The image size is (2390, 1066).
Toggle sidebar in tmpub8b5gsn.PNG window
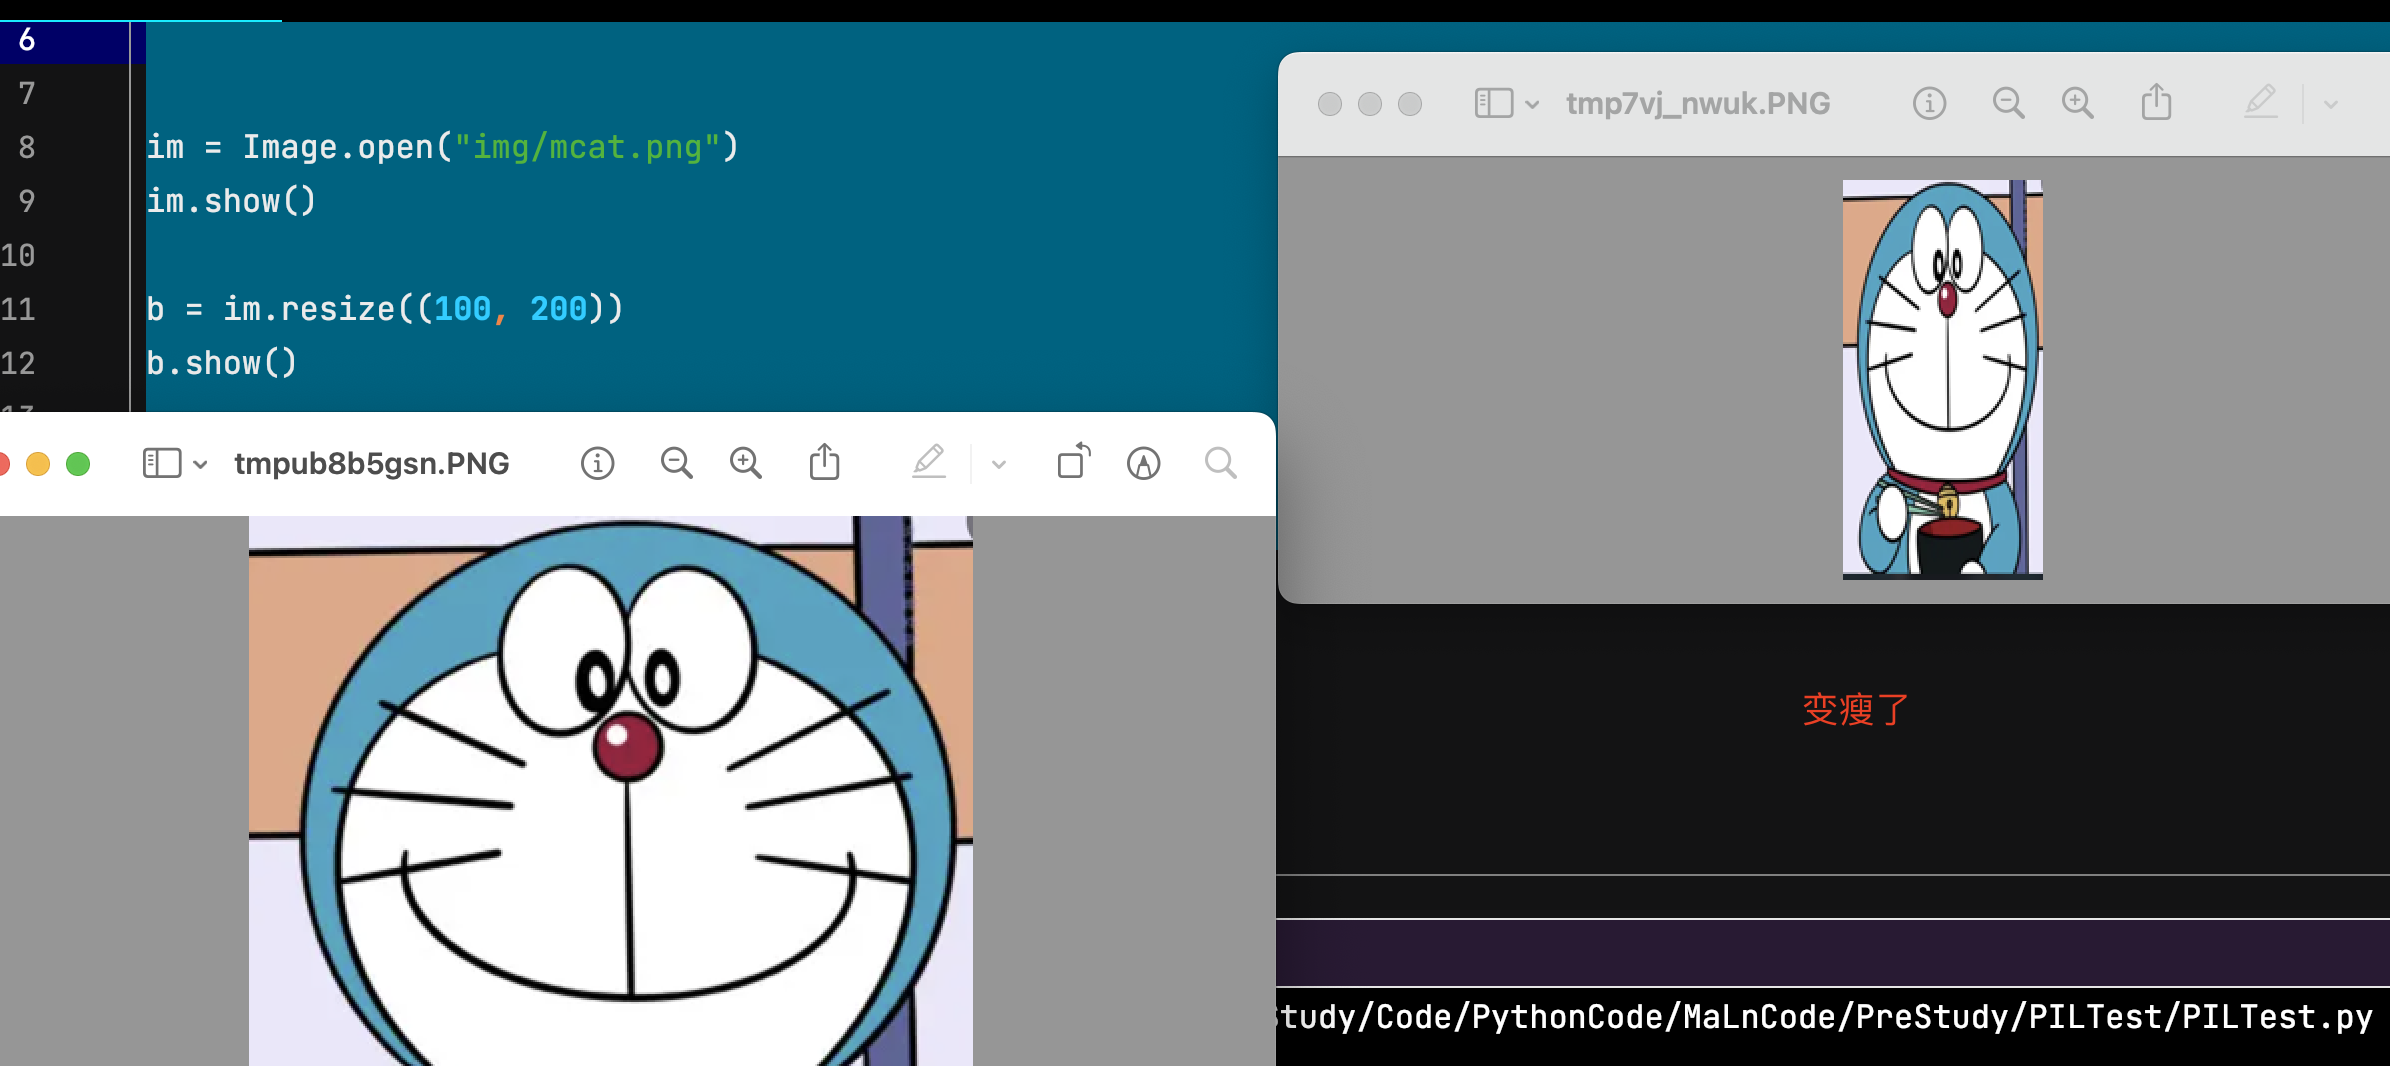(162, 463)
